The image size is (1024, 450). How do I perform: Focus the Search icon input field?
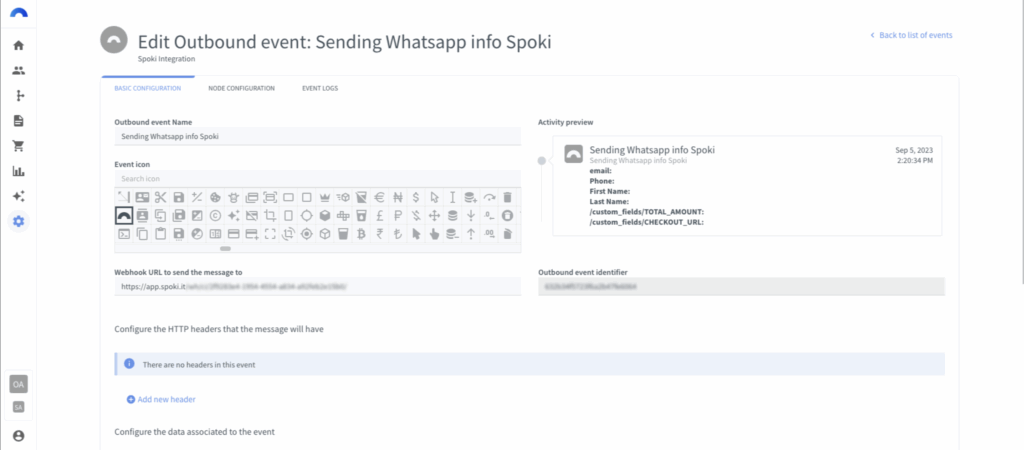click(x=317, y=179)
